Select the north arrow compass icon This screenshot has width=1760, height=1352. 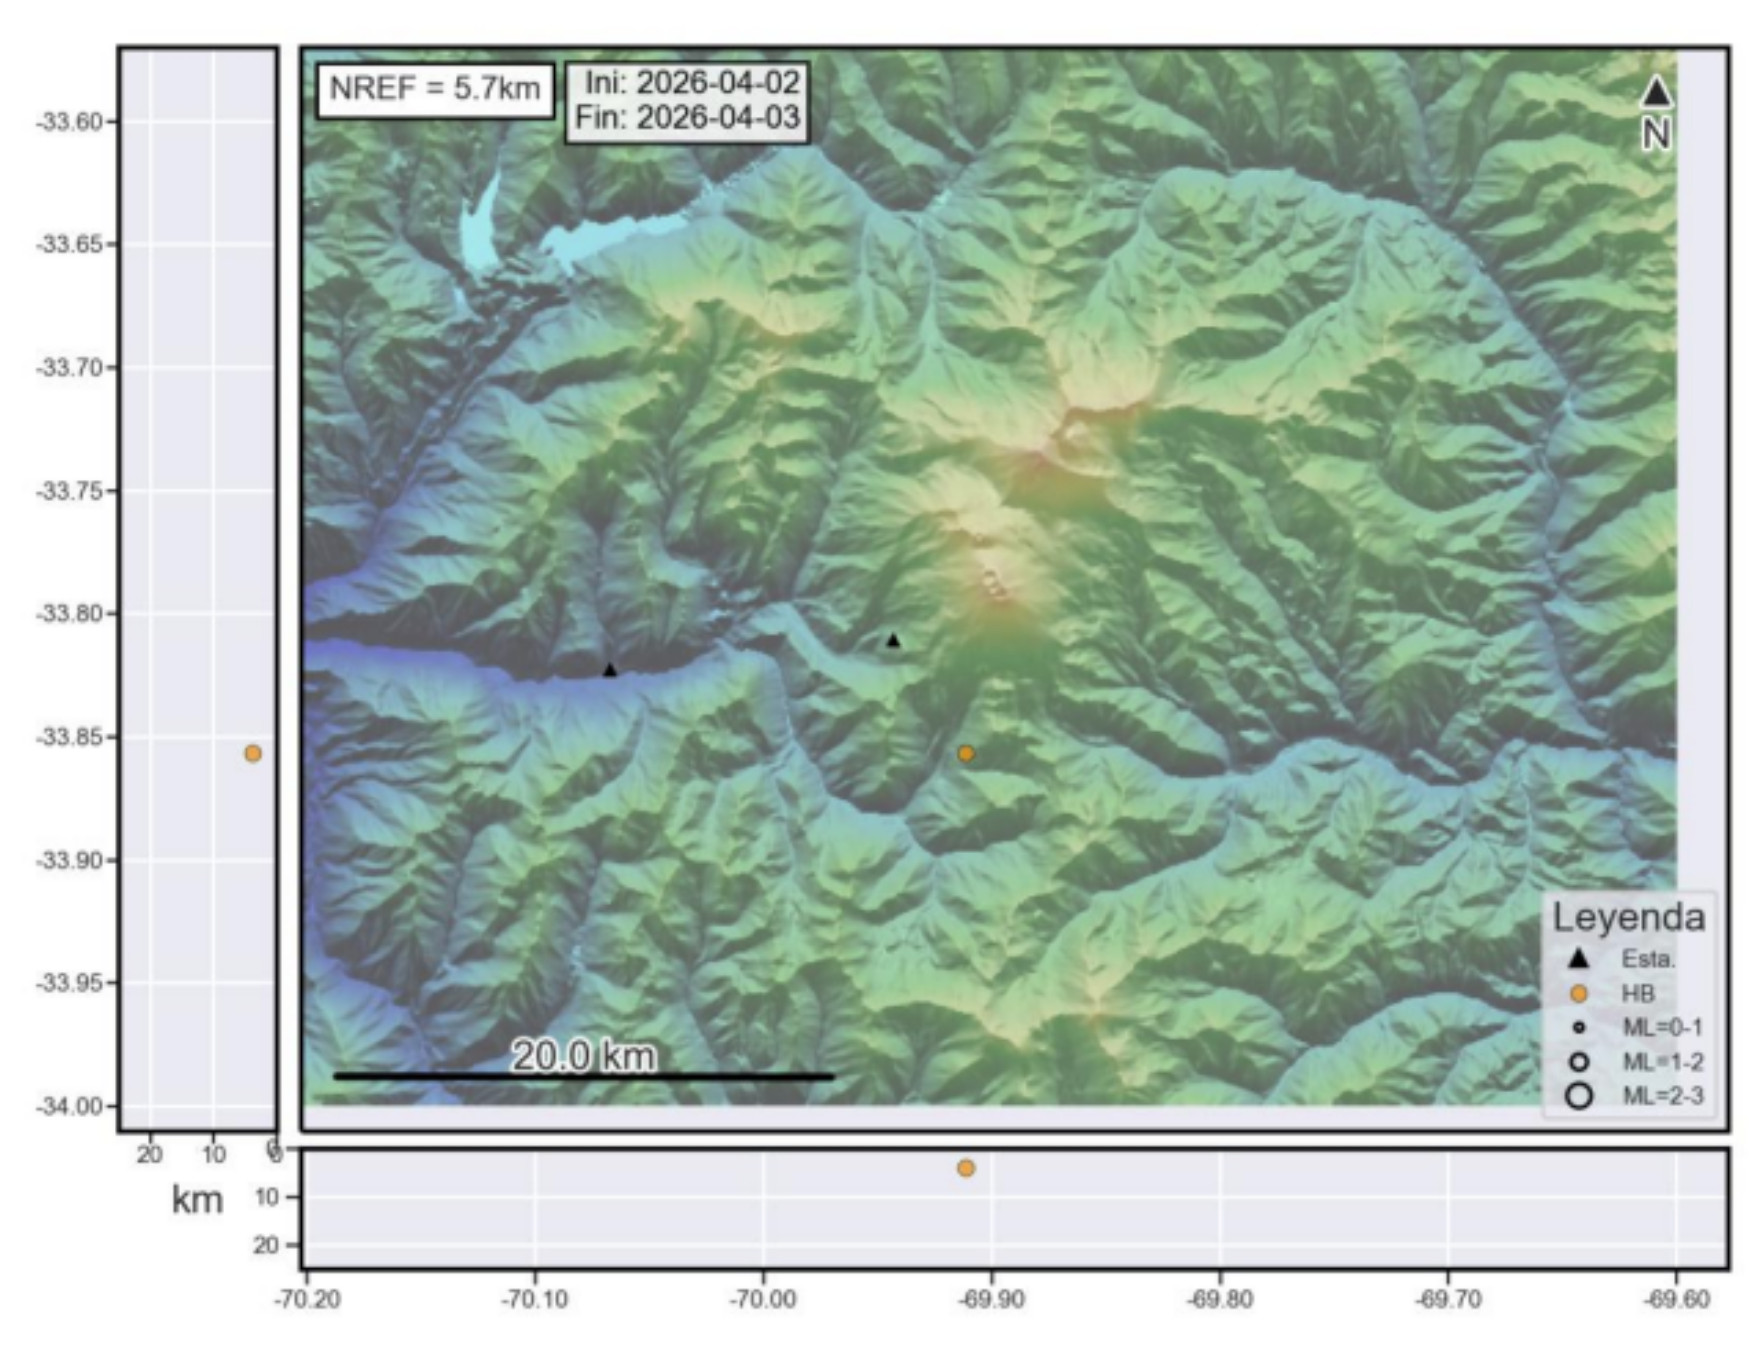coord(1656,100)
